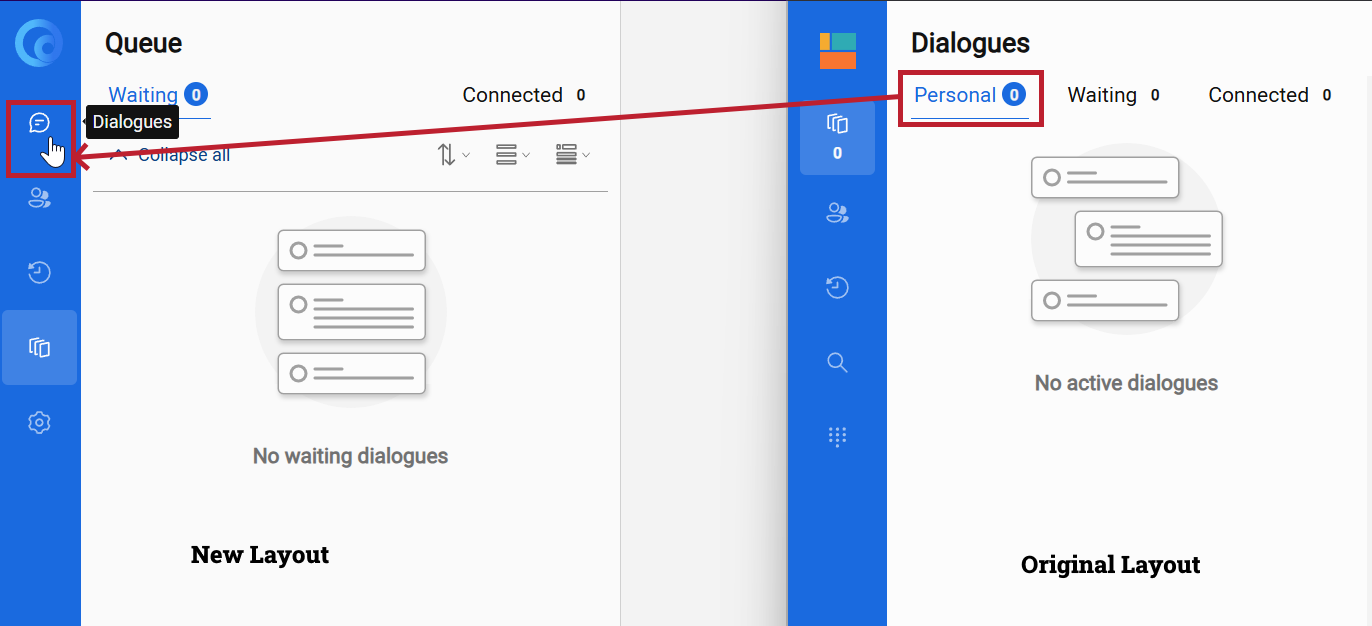Click the orange and teal logo
This screenshot has height=626, width=1372.
(837, 51)
